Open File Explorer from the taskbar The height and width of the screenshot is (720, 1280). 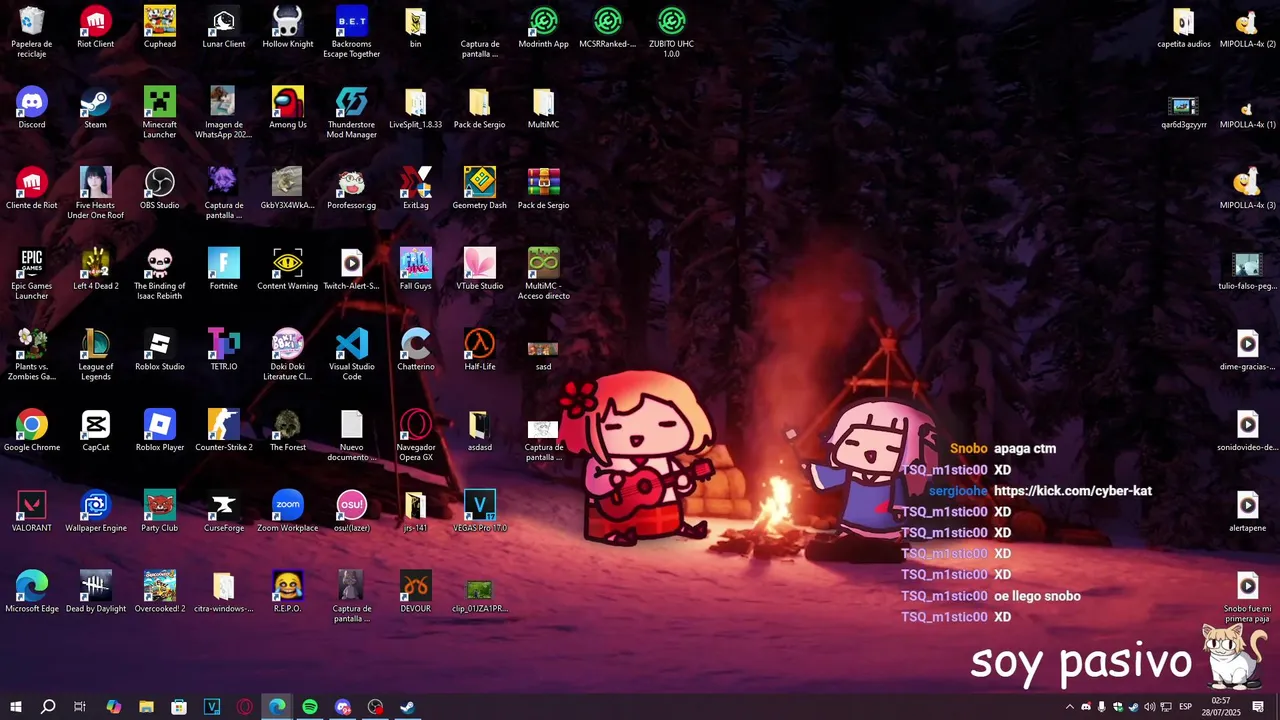(x=146, y=707)
